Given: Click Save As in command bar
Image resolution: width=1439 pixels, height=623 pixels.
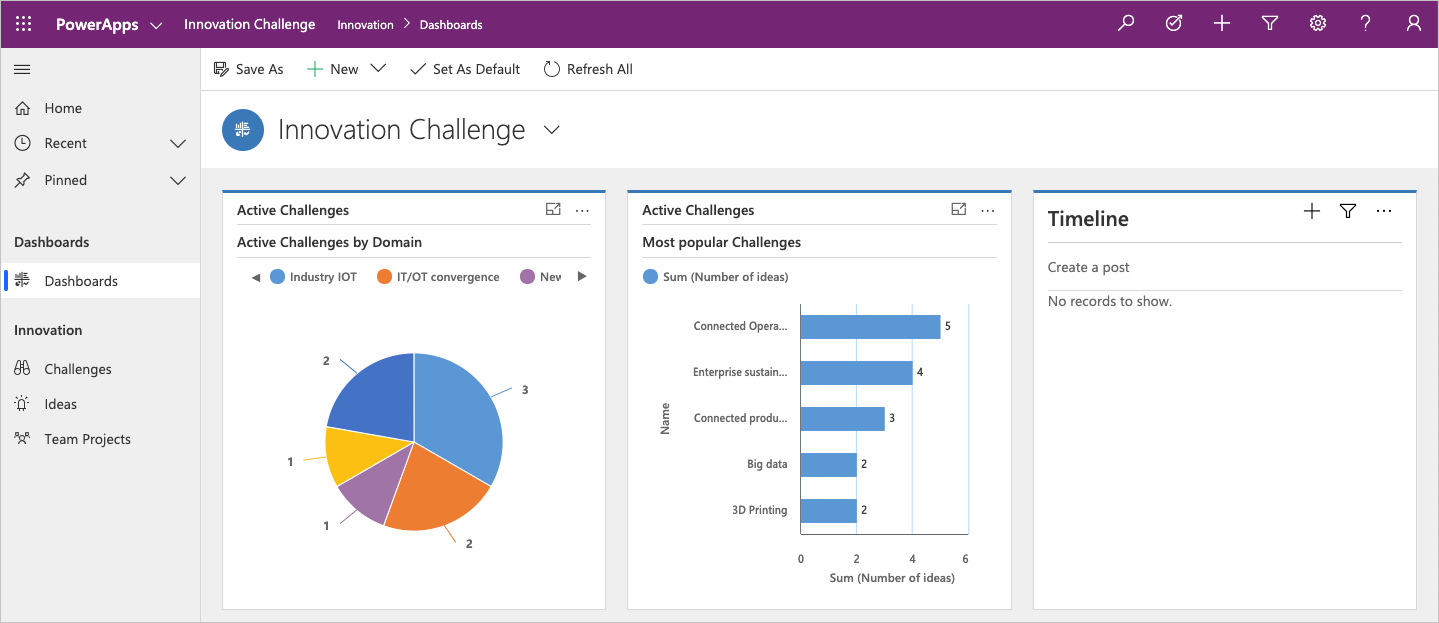Looking at the screenshot, I should click(x=249, y=69).
